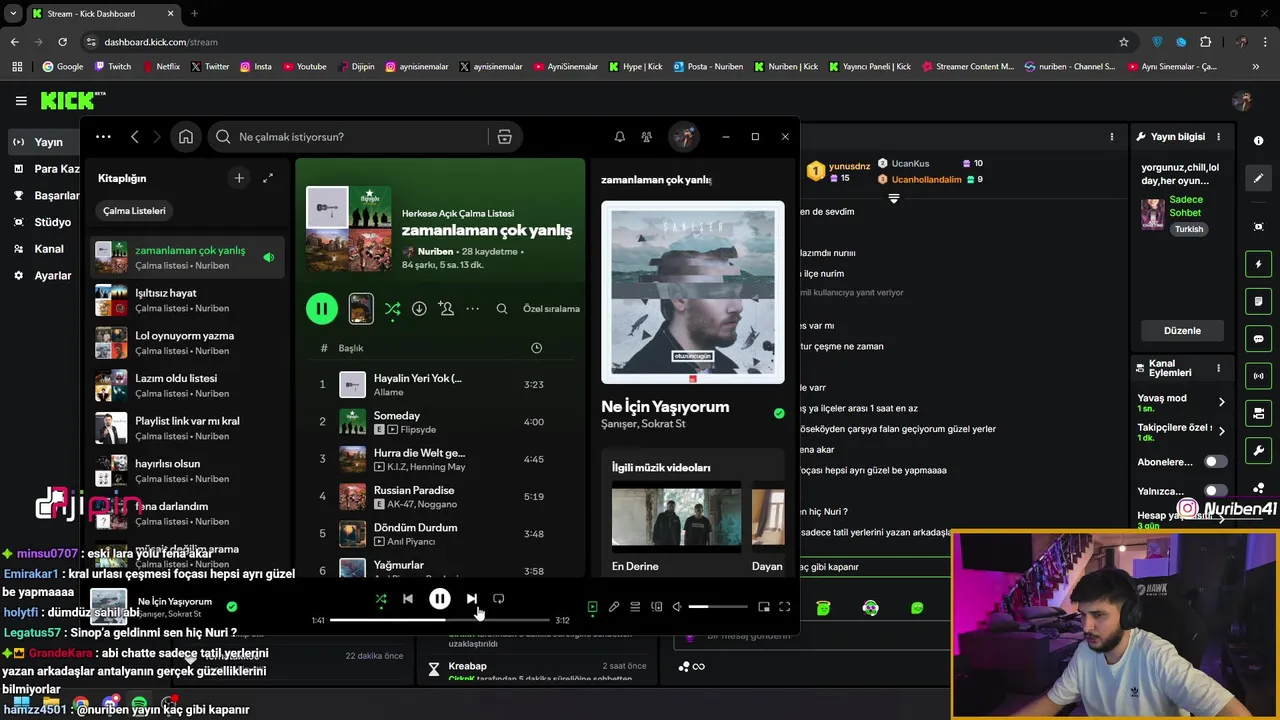Go back in Spotify navigation
The width and height of the screenshot is (1280, 720).
tap(135, 137)
